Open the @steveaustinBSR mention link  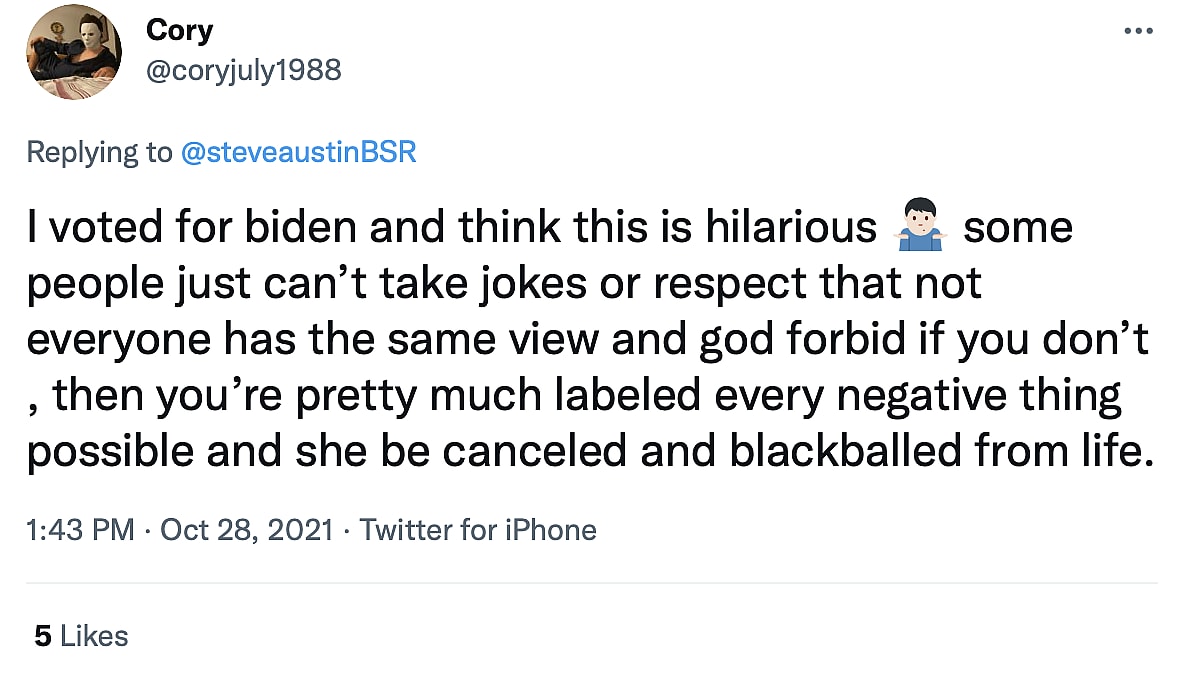297,152
